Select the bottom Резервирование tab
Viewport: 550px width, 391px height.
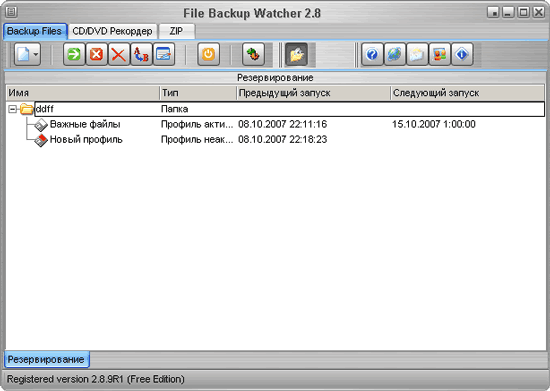46,359
